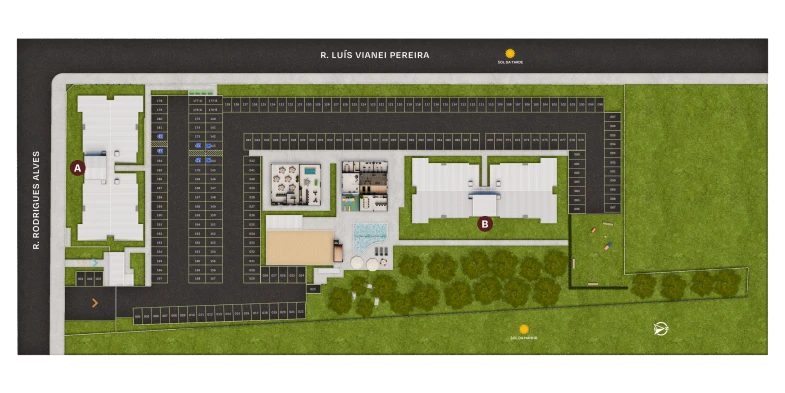Click the playground area with toys

(x=597, y=249)
